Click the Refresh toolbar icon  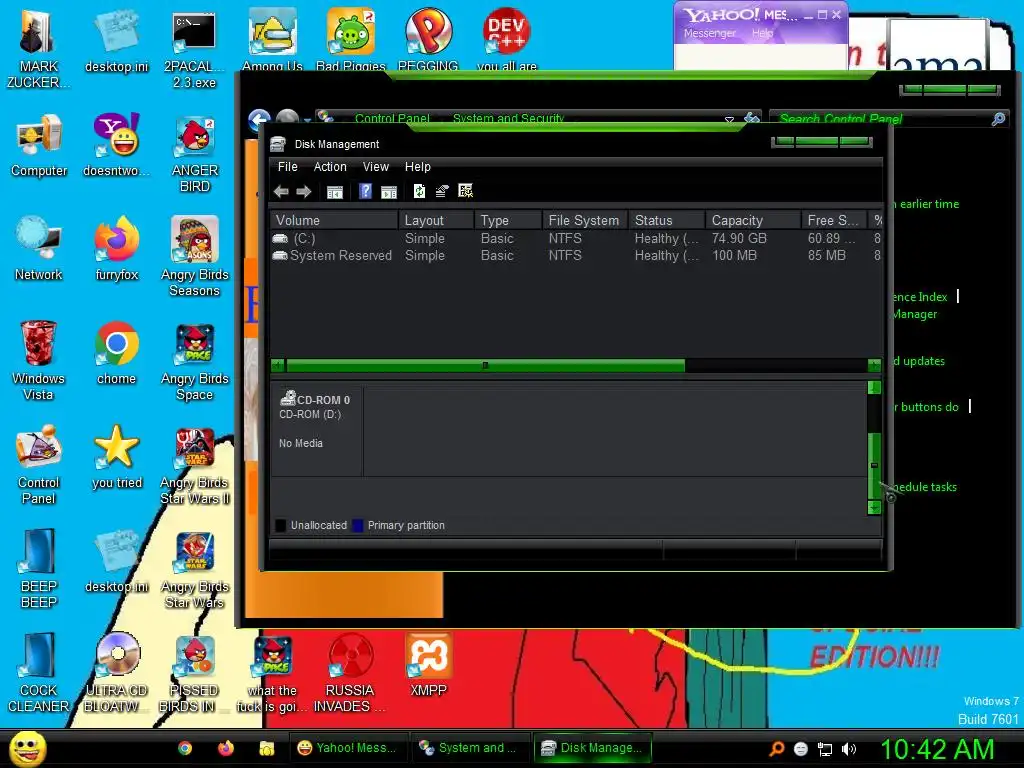419,191
